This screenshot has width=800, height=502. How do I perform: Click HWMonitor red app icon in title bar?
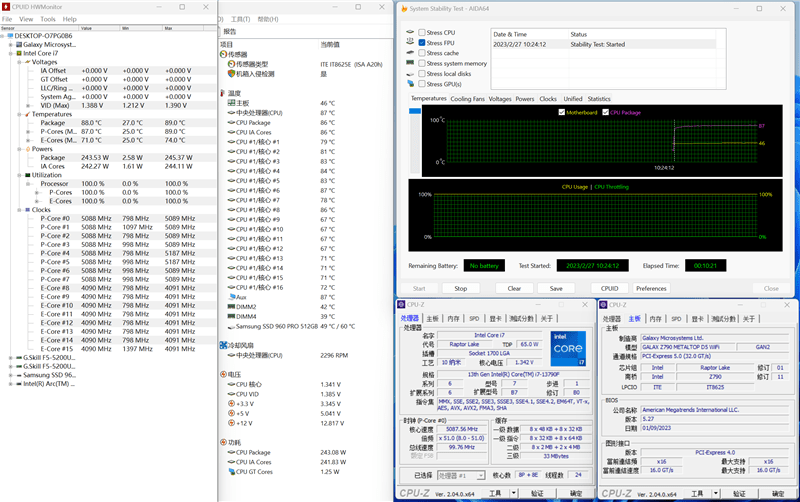[x=6, y=7]
